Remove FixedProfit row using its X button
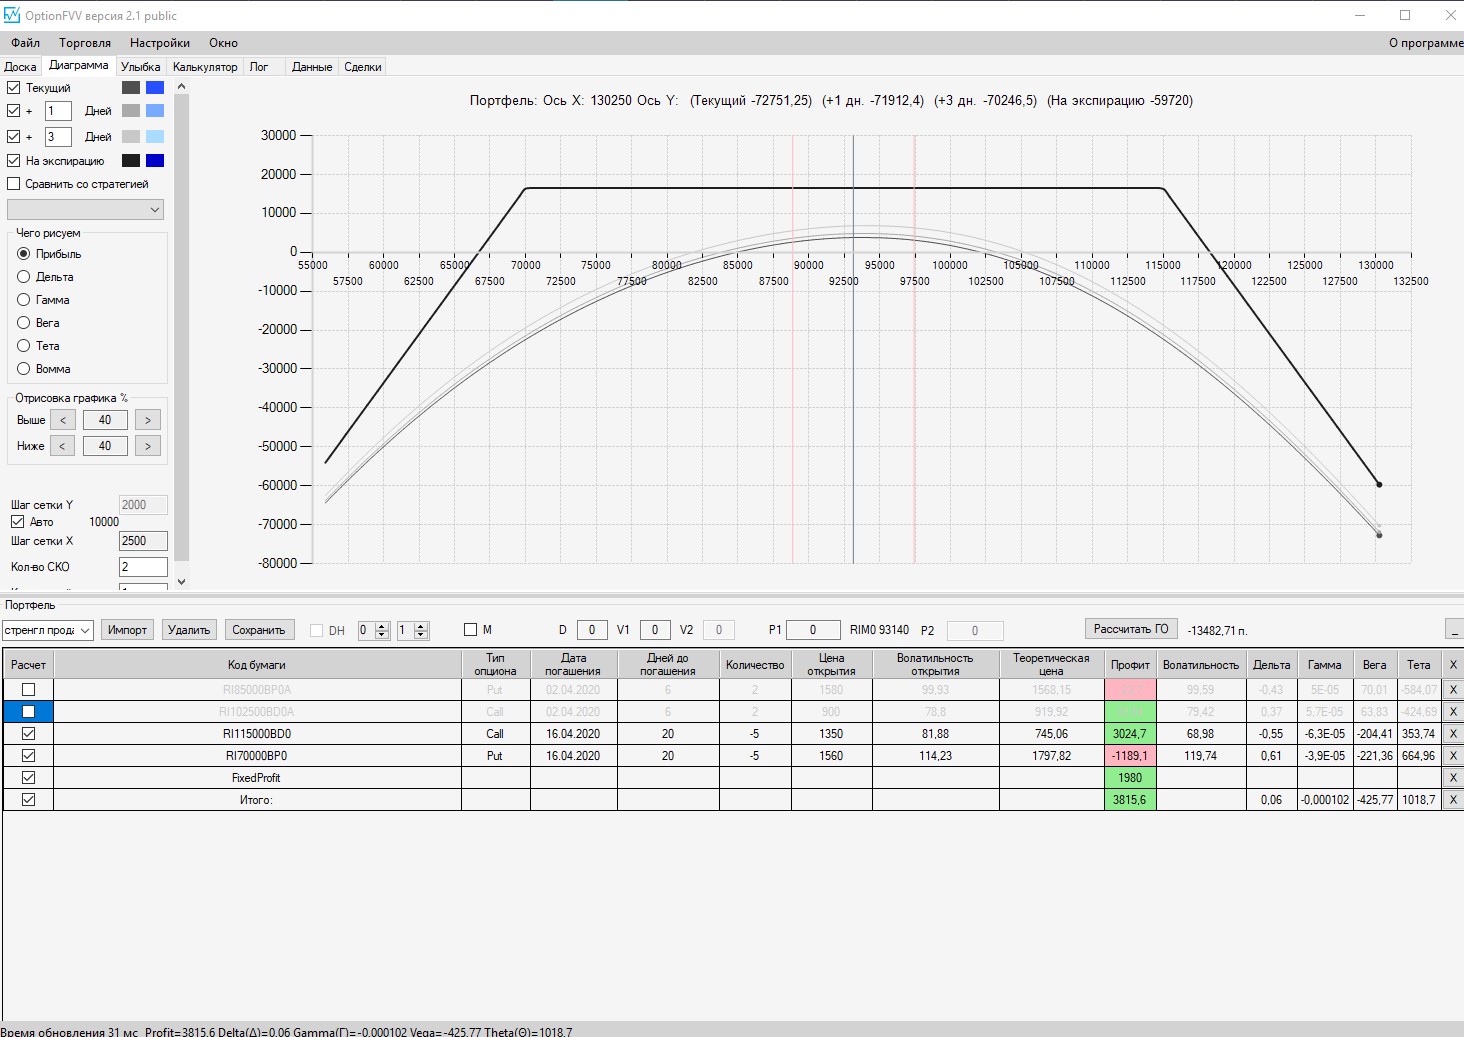Image resolution: width=1464 pixels, height=1037 pixels. point(1453,778)
